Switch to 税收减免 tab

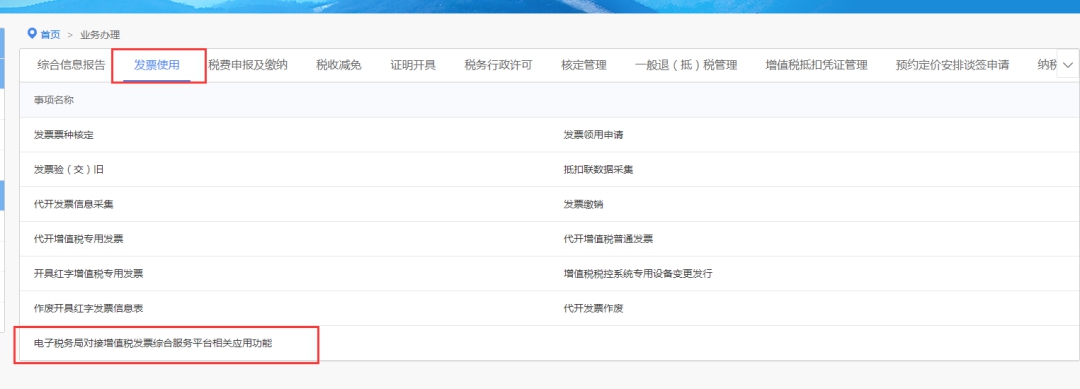click(339, 65)
